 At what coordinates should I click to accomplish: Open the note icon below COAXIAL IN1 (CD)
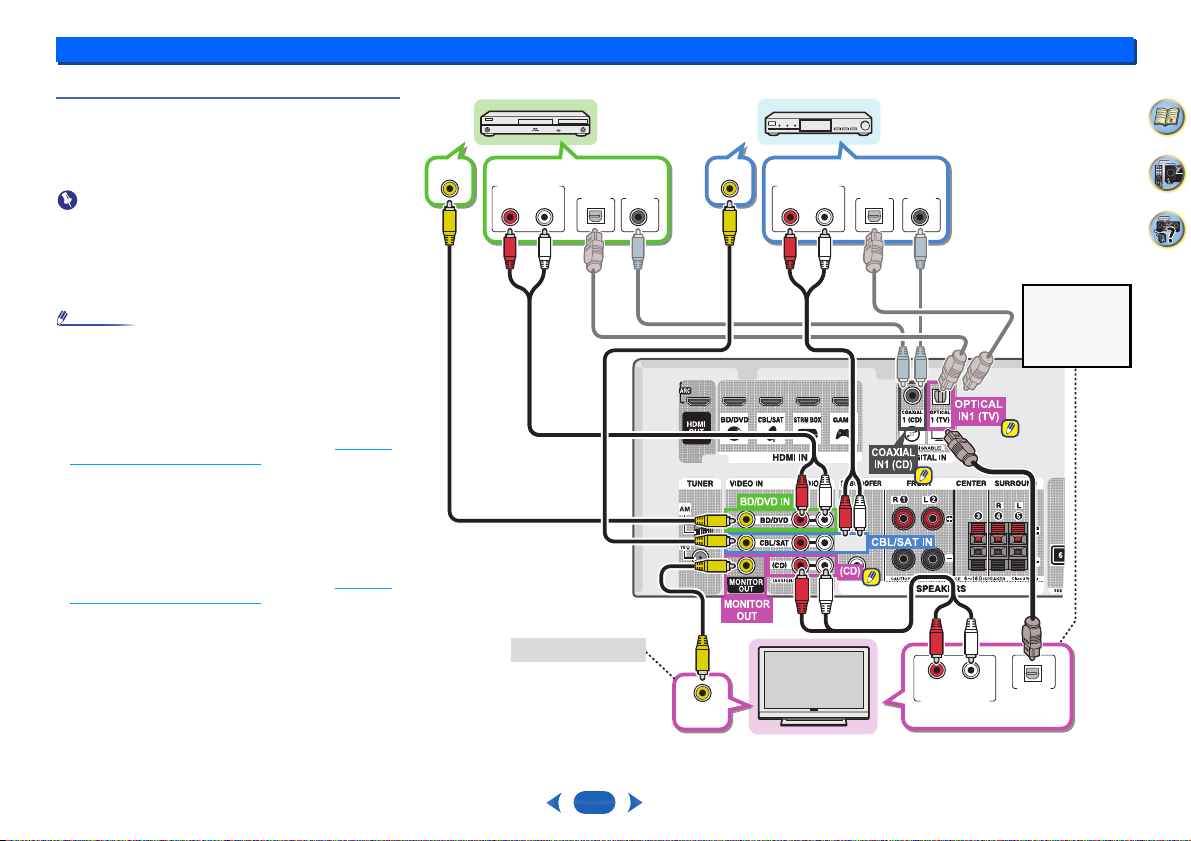pos(923,476)
